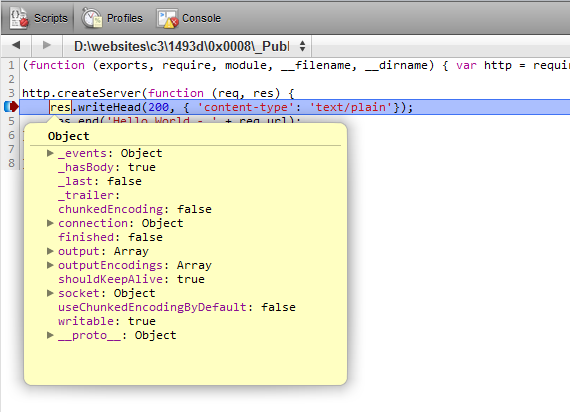
Task: Open the Scripts panel icon
Action: [x=19, y=18]
